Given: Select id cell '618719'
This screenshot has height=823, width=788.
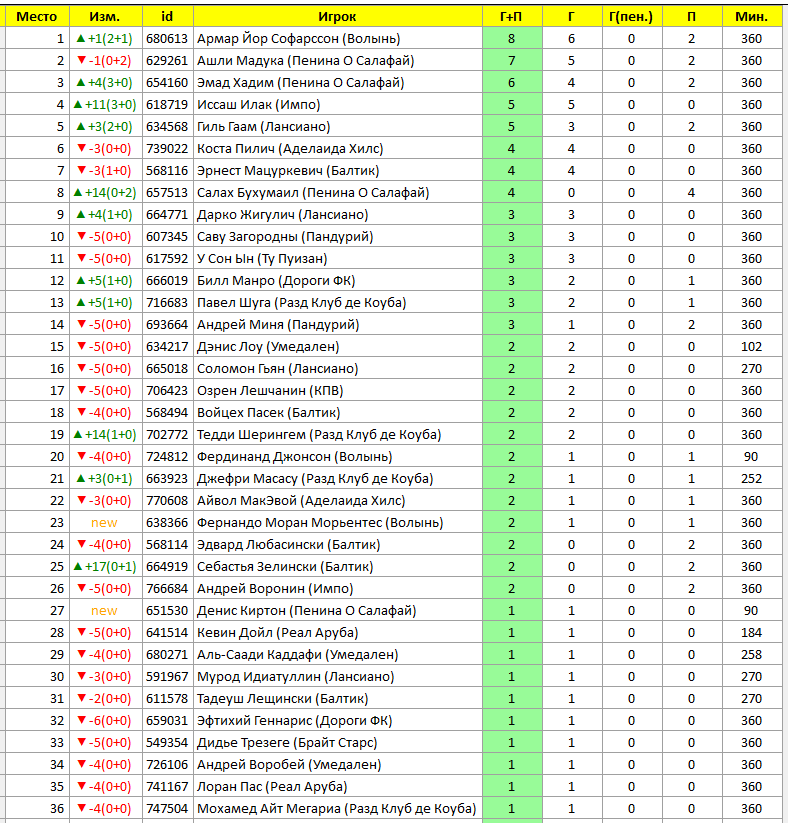Looking at the screenshot, I should click(167, 104).
